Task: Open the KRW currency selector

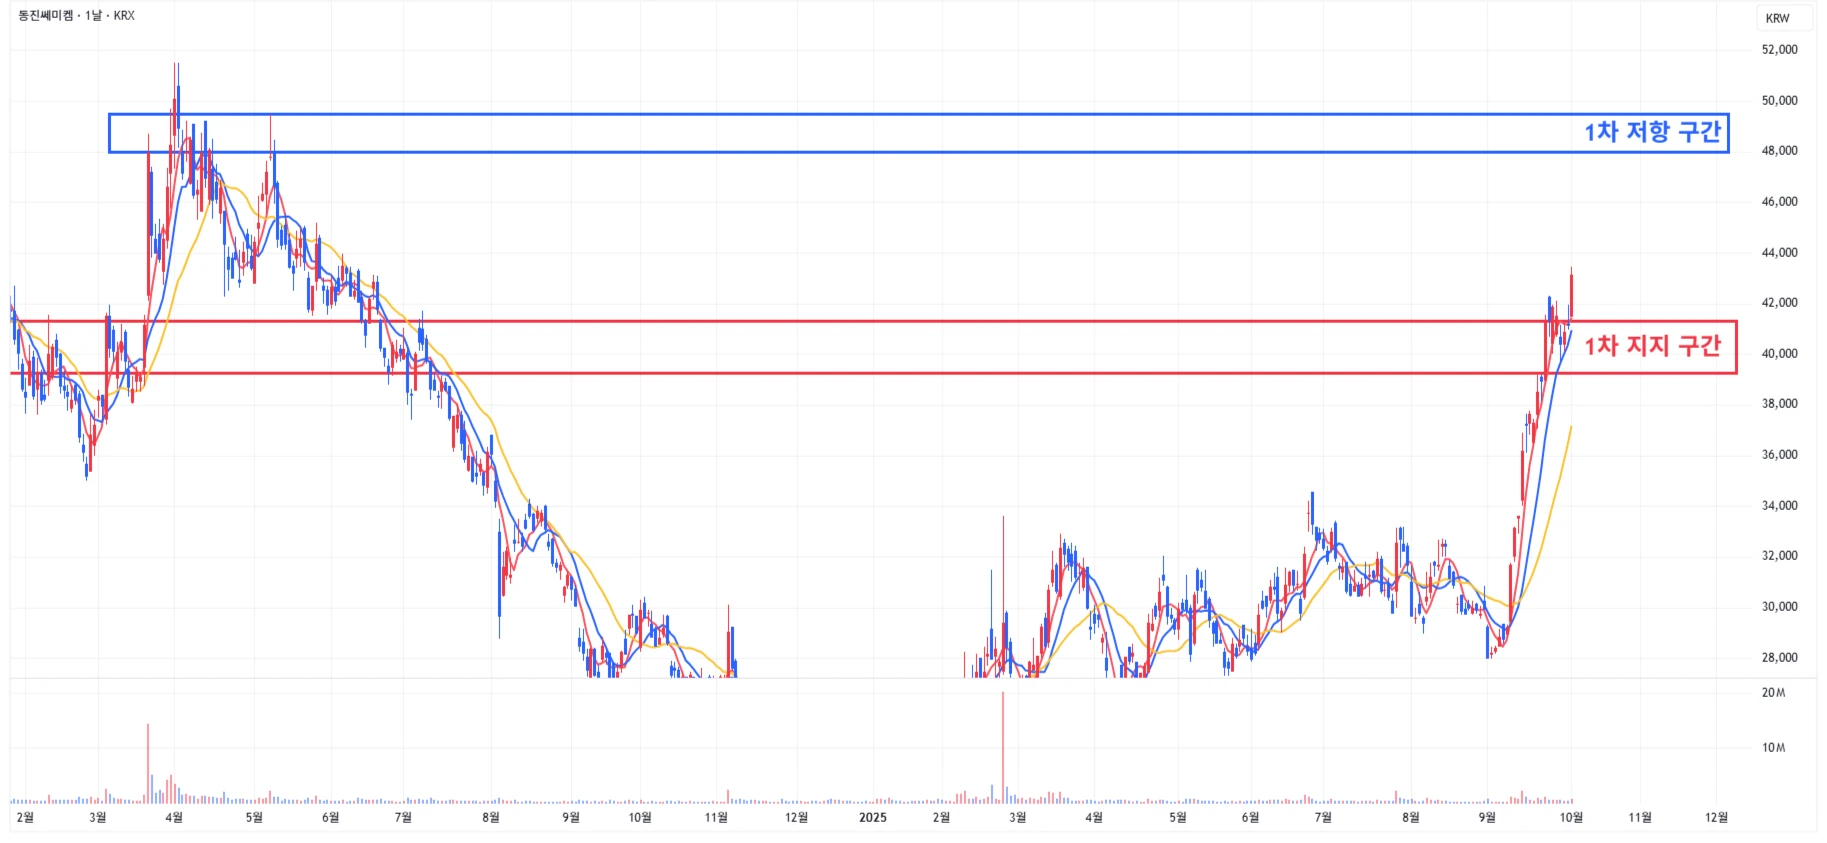Action: [1777, 18]
